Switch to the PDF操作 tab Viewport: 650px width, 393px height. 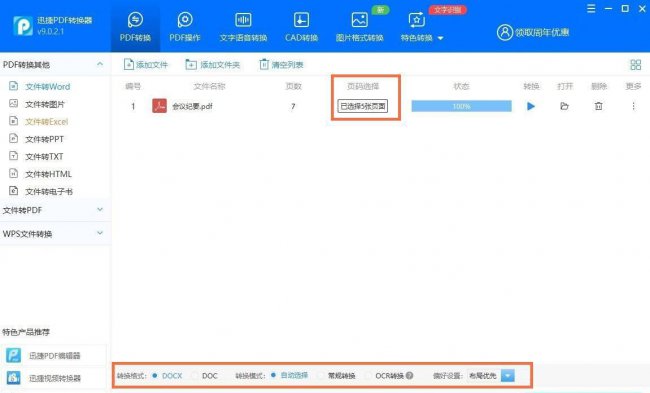pos(185,27)
